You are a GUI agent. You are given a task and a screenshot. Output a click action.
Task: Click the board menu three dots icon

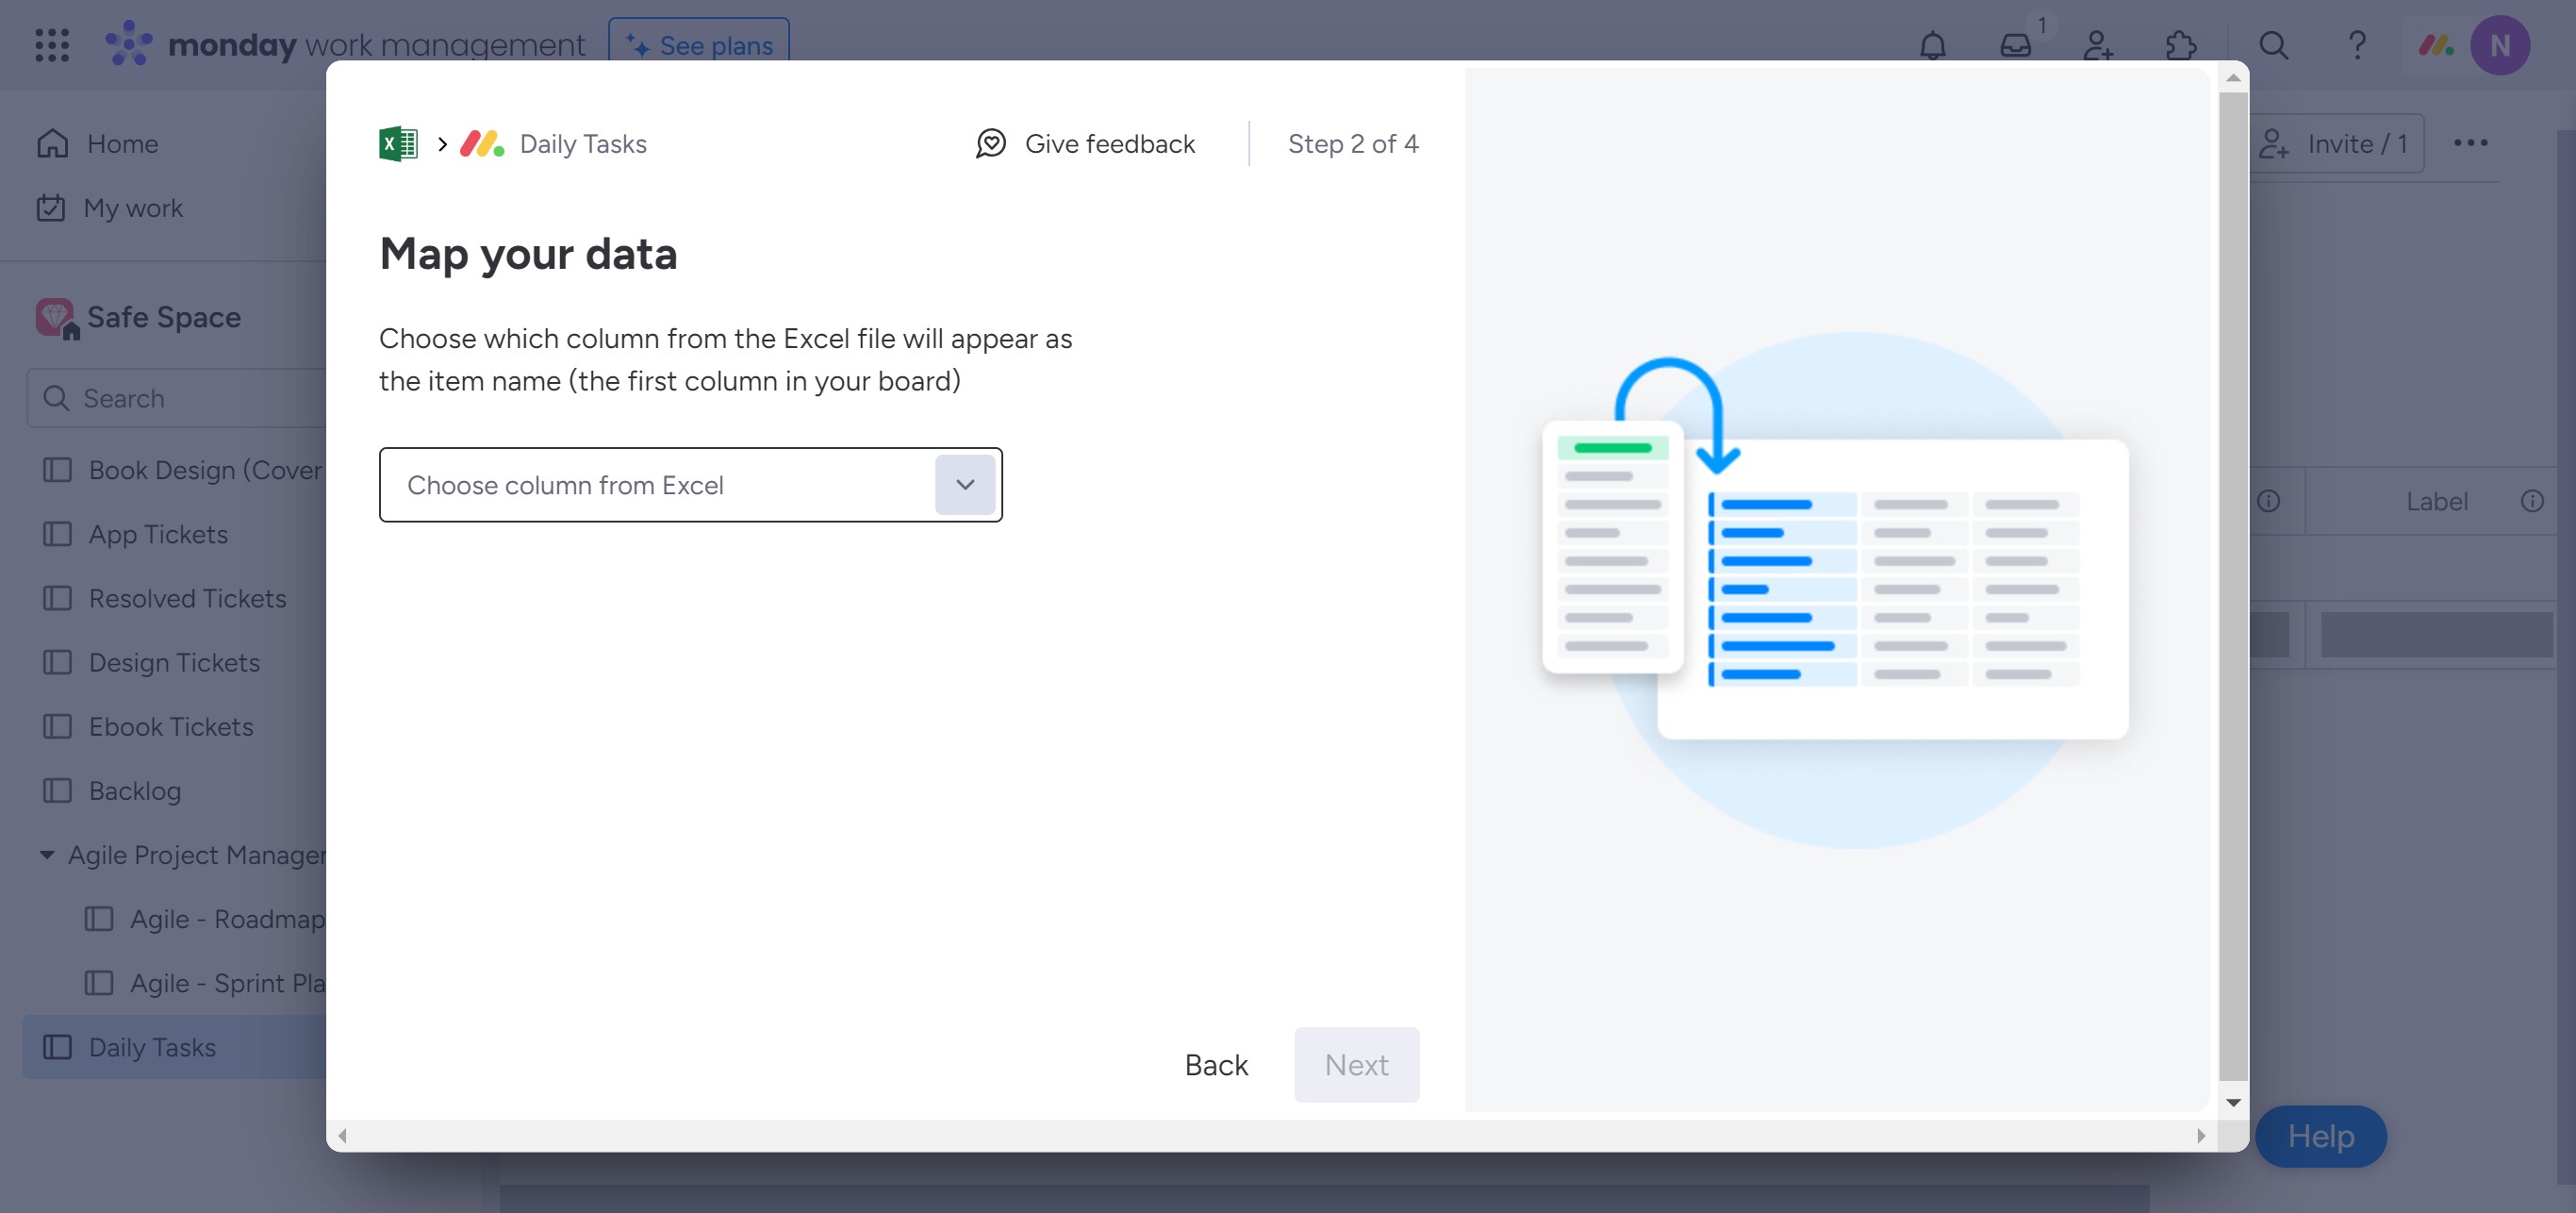click(x=2471, y=143)
